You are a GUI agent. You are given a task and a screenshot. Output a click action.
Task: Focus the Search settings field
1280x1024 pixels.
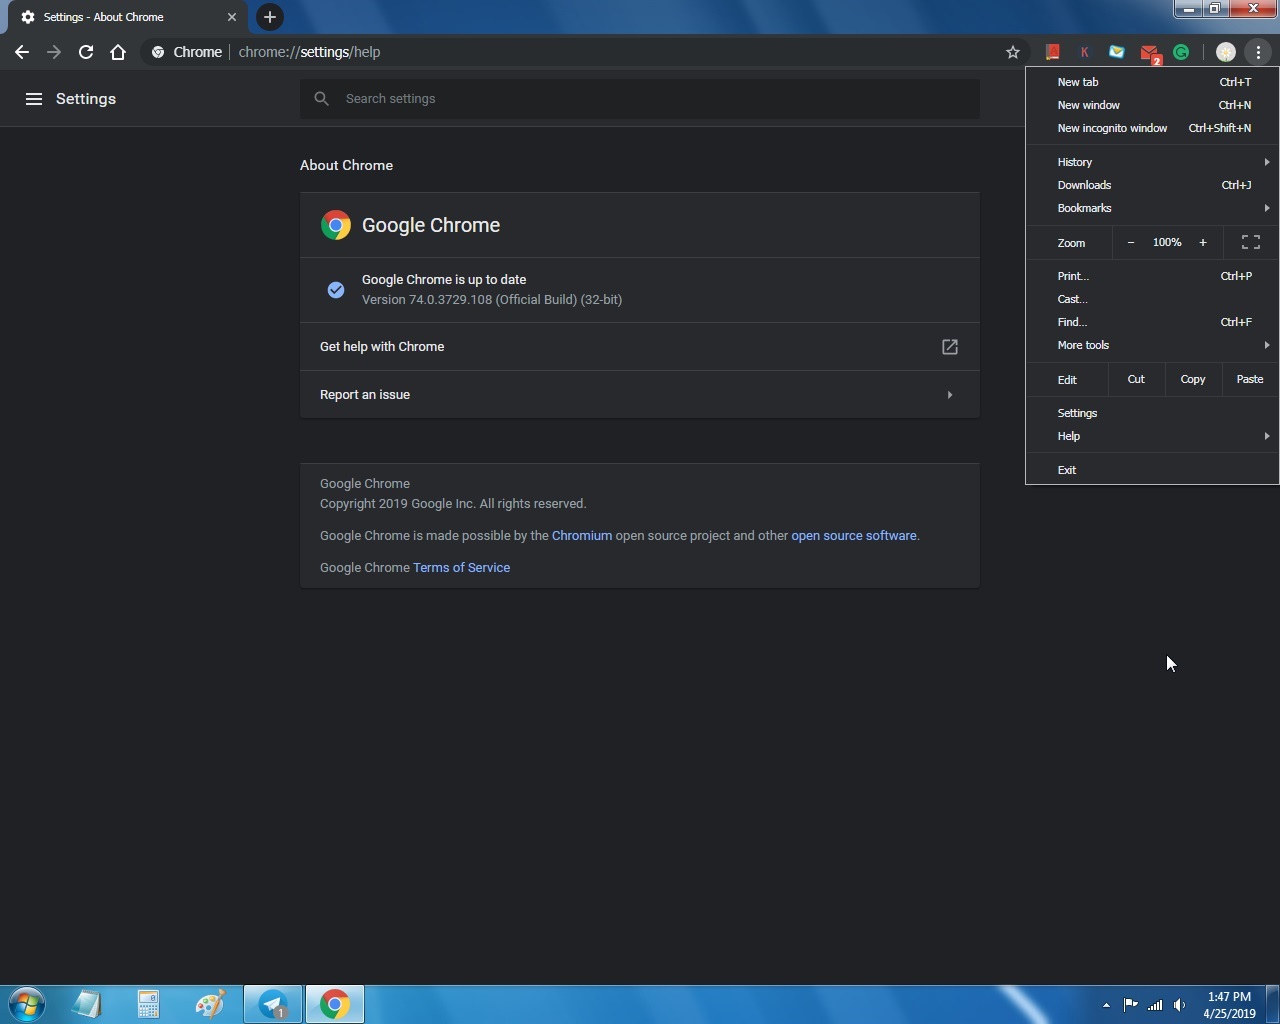(640, 99)
